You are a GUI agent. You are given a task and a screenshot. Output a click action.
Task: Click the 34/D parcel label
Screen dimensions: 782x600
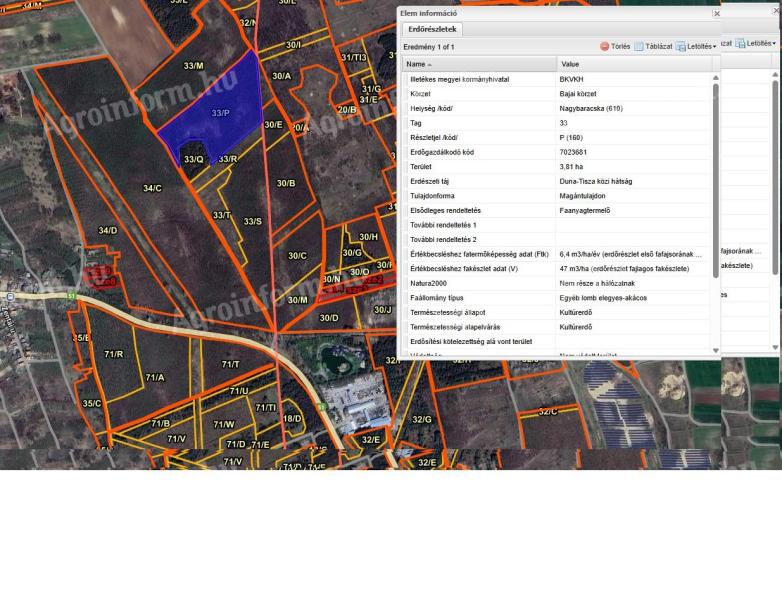click(108, 230)
